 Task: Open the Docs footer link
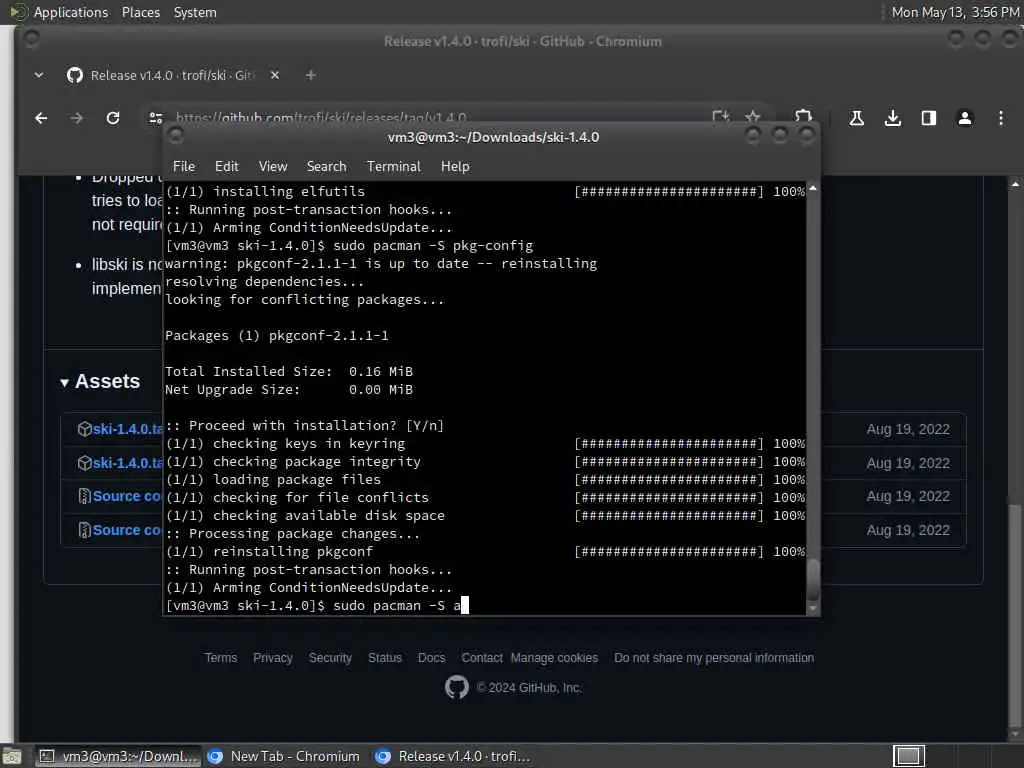click(x=431, y=658)
